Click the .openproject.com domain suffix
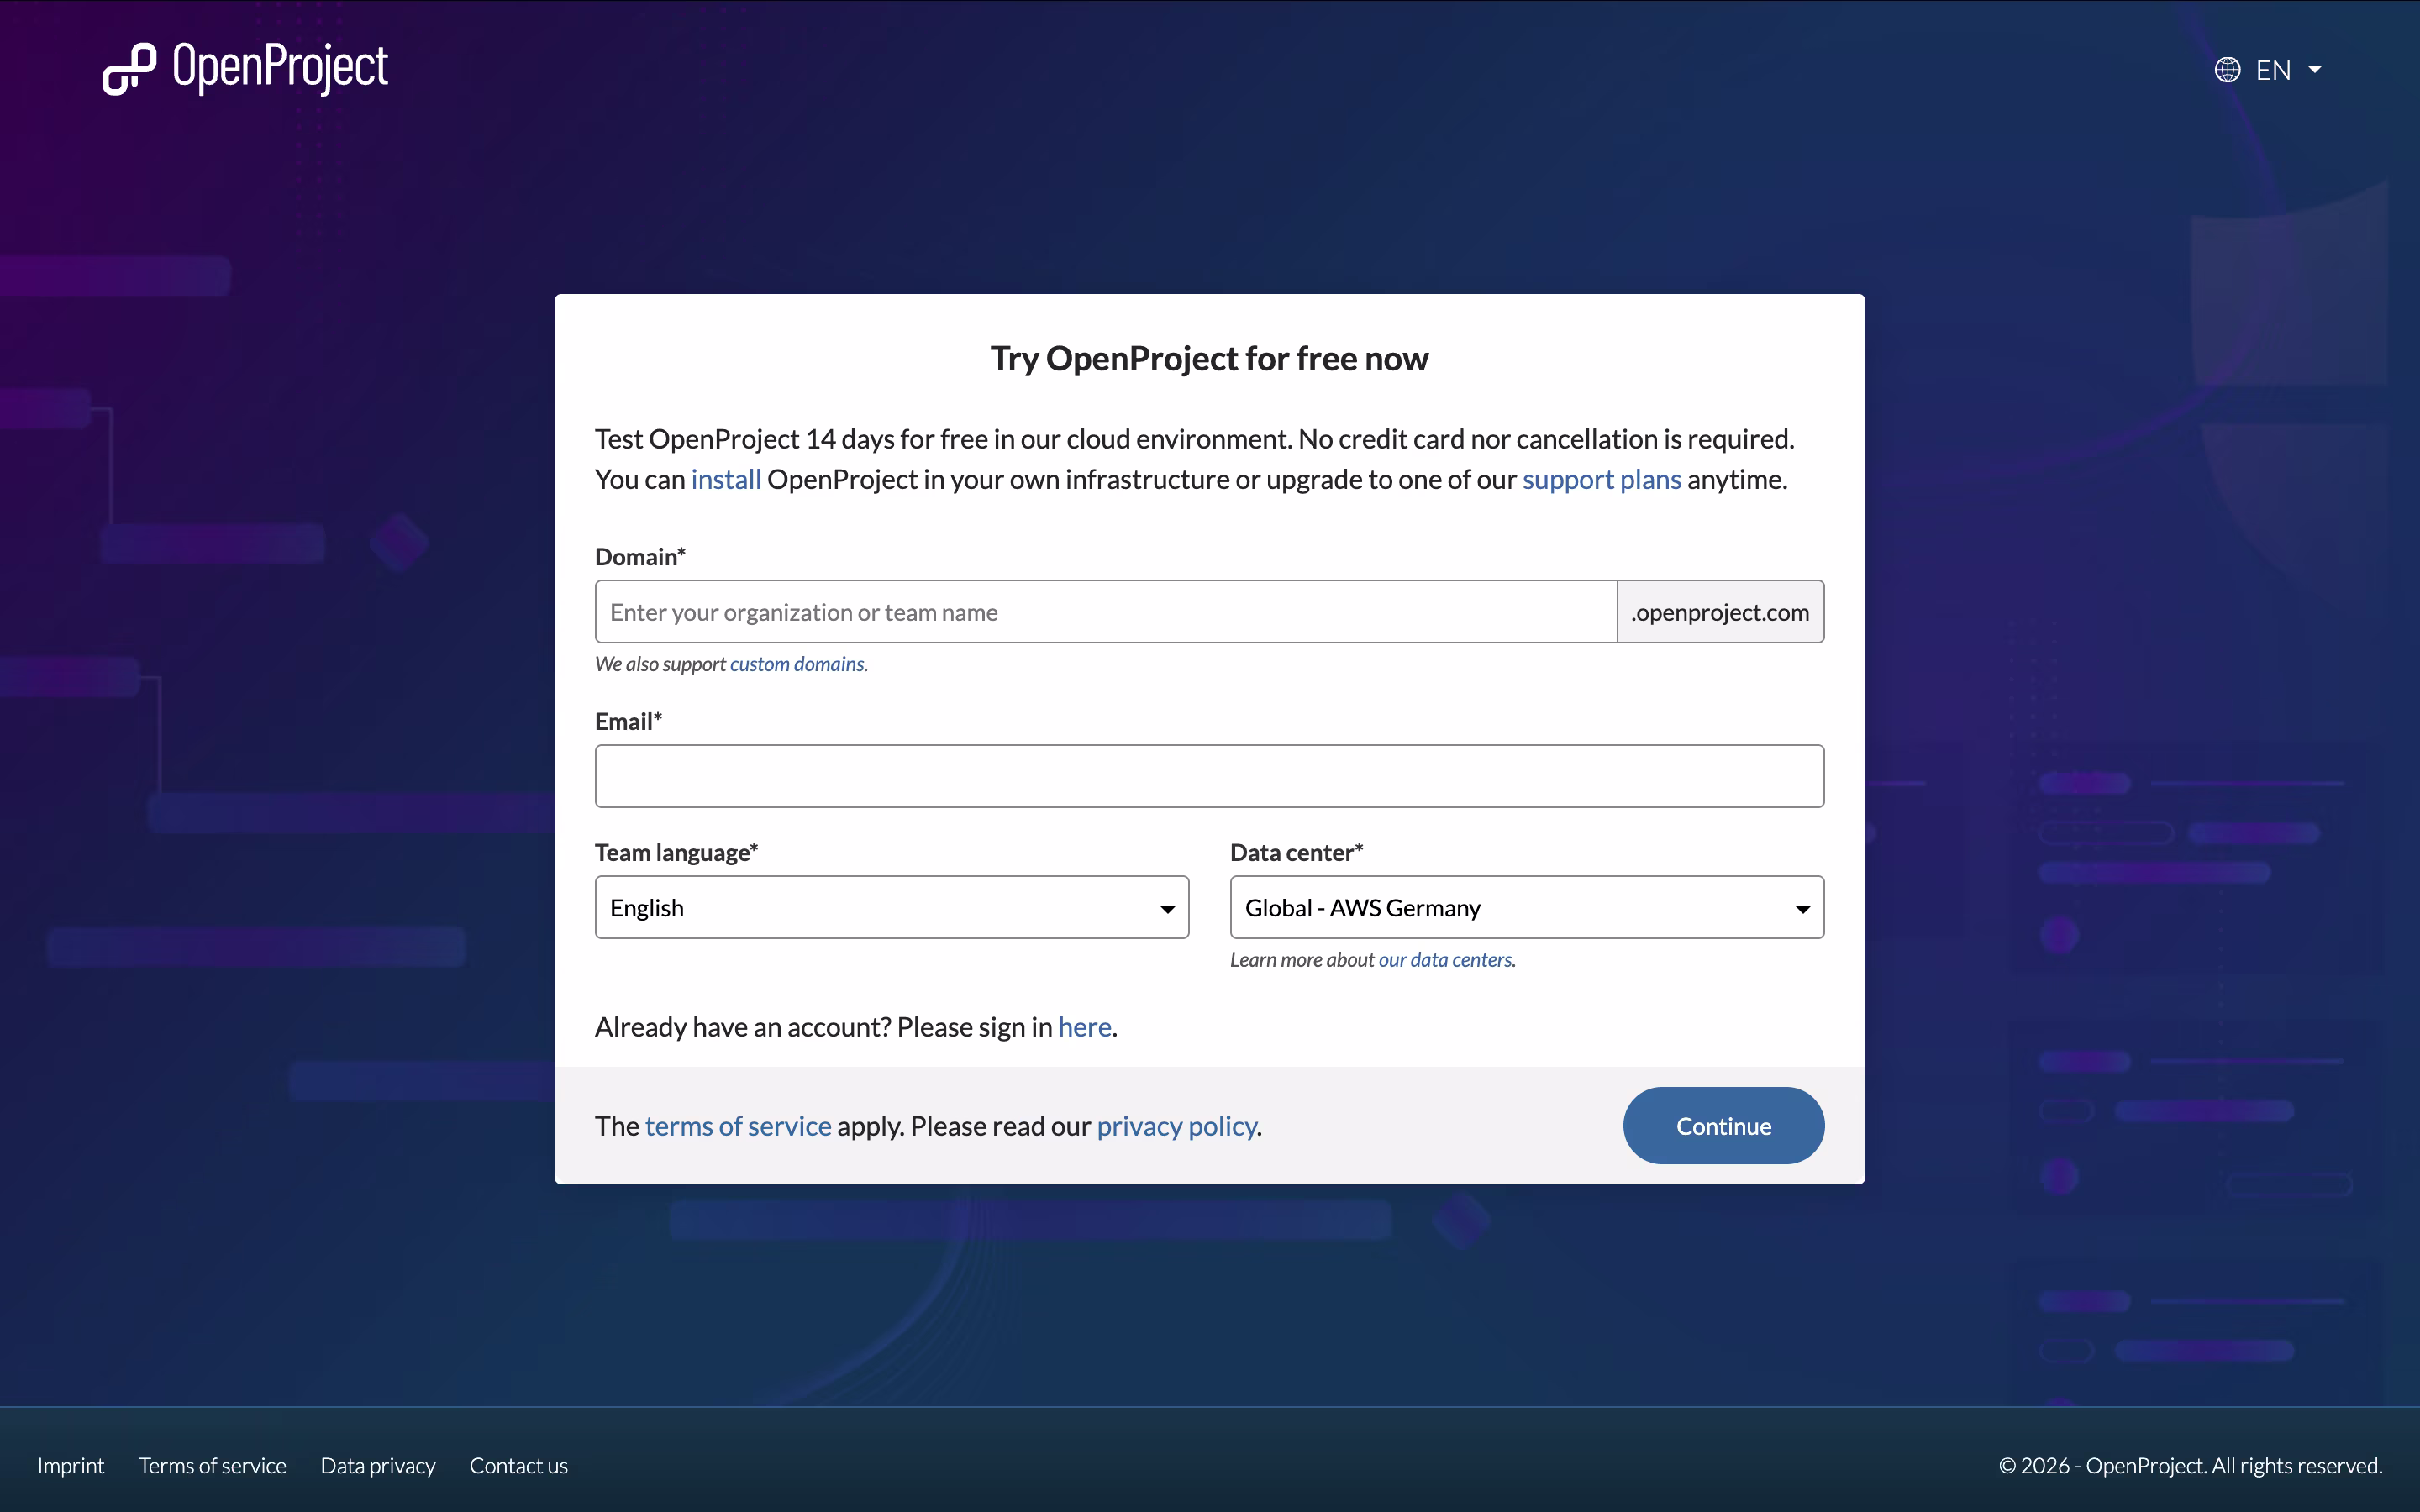 1720,612
